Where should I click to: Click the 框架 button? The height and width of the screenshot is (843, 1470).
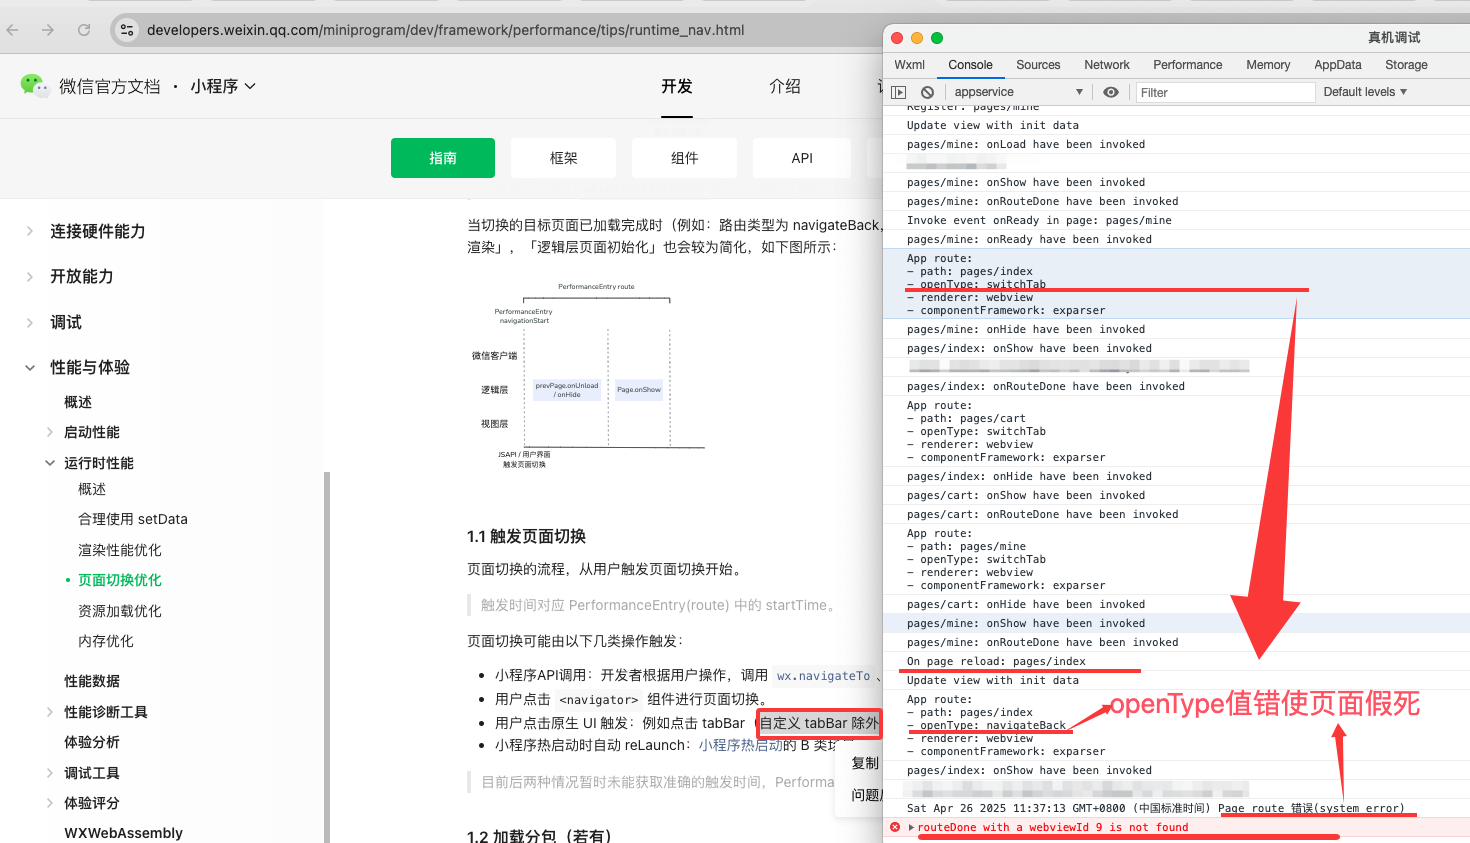pos(564,158)
